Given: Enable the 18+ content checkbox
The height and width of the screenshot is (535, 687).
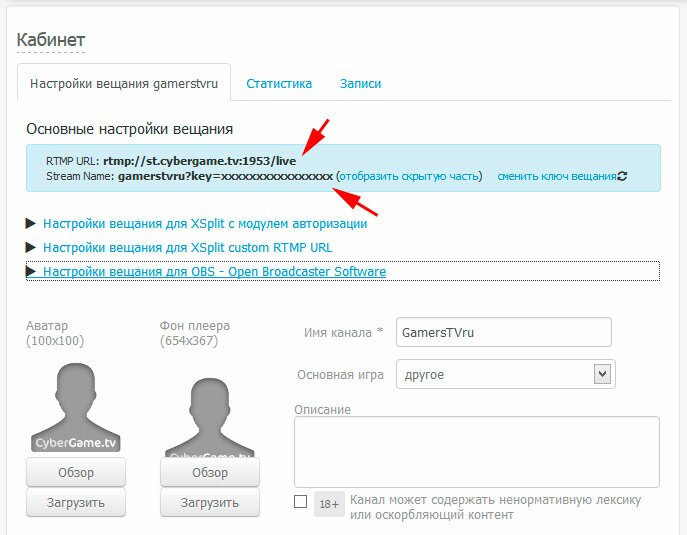Looking at the screenshot, I should (300, 501).
